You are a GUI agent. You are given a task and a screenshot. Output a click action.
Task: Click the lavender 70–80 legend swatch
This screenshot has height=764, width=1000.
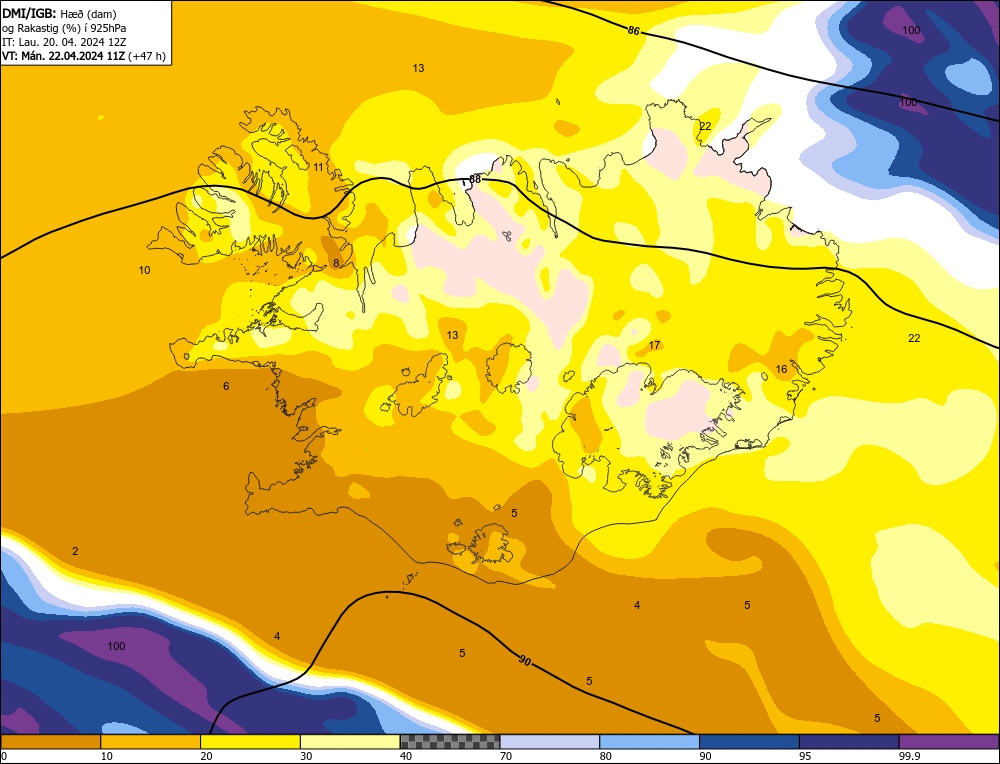(550, 742)
